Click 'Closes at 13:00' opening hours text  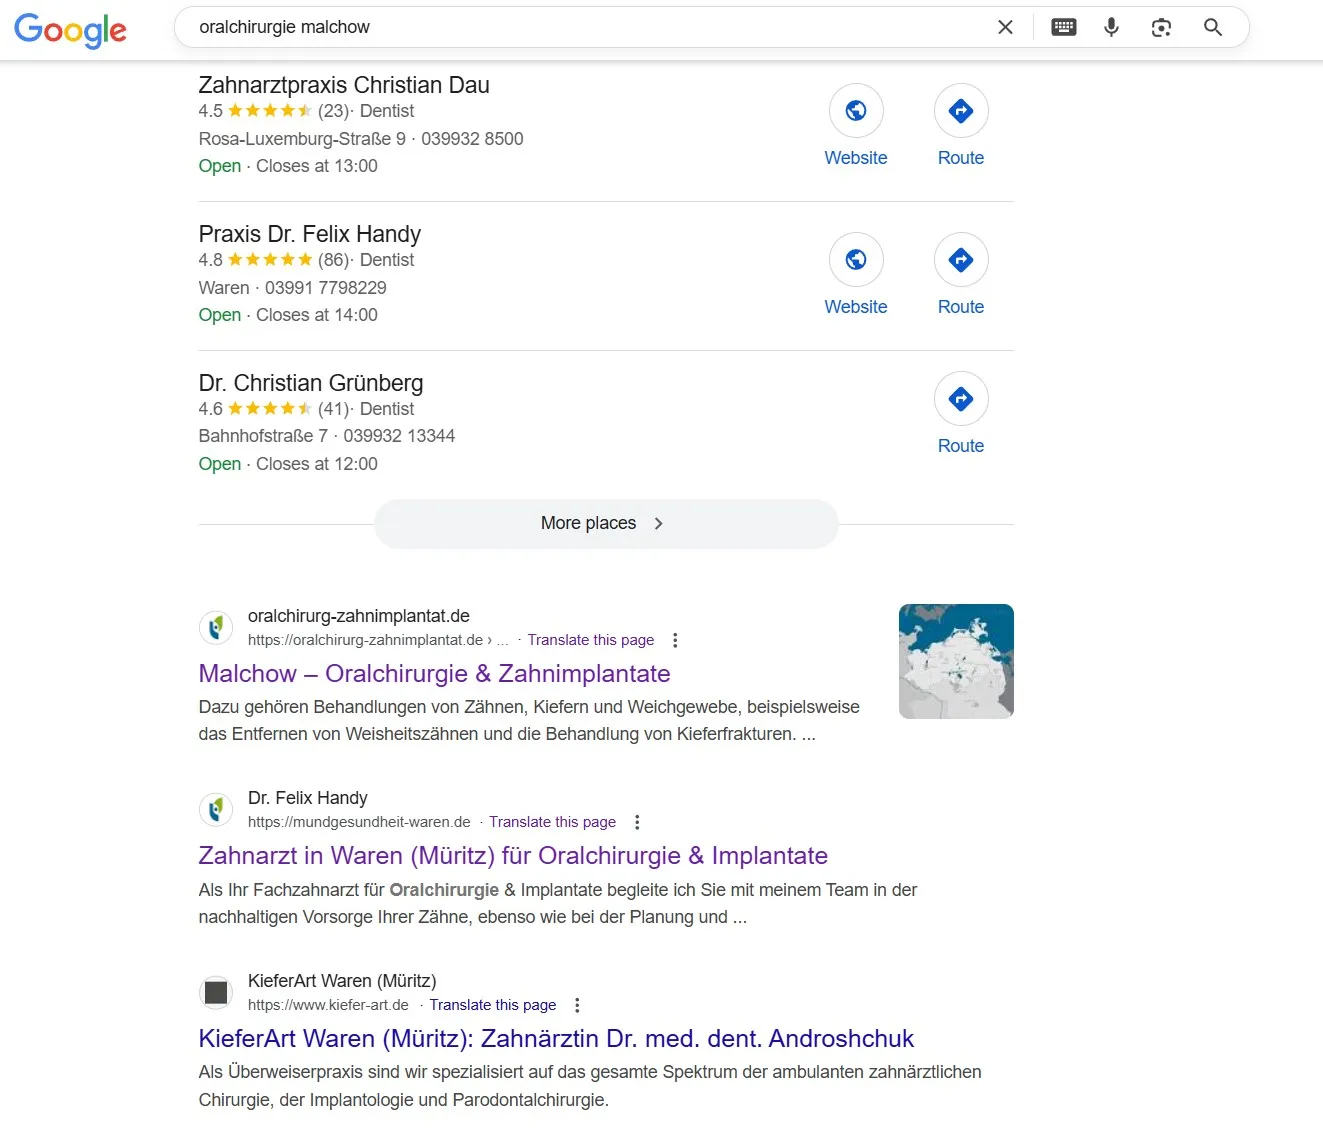pos(317,166)
